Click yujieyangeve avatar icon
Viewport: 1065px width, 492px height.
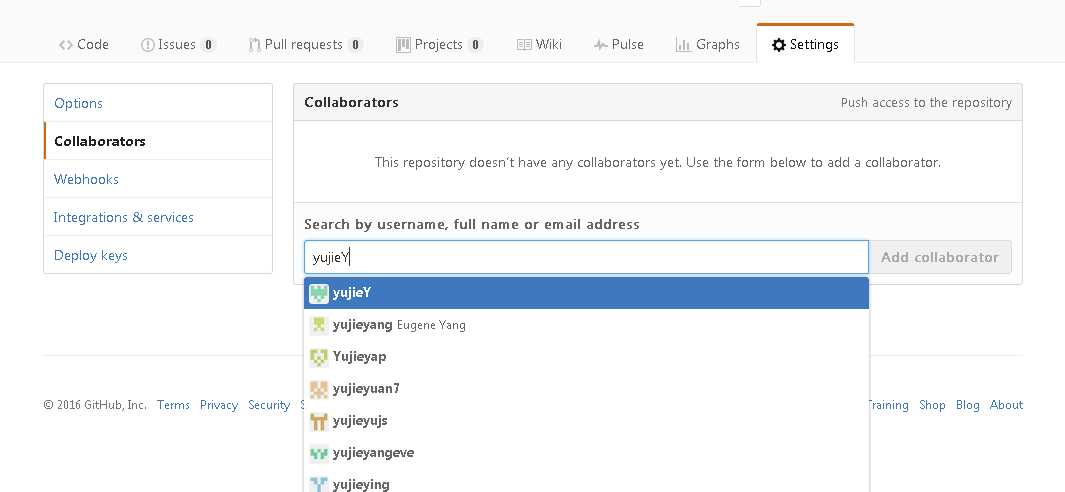(319, 453)
